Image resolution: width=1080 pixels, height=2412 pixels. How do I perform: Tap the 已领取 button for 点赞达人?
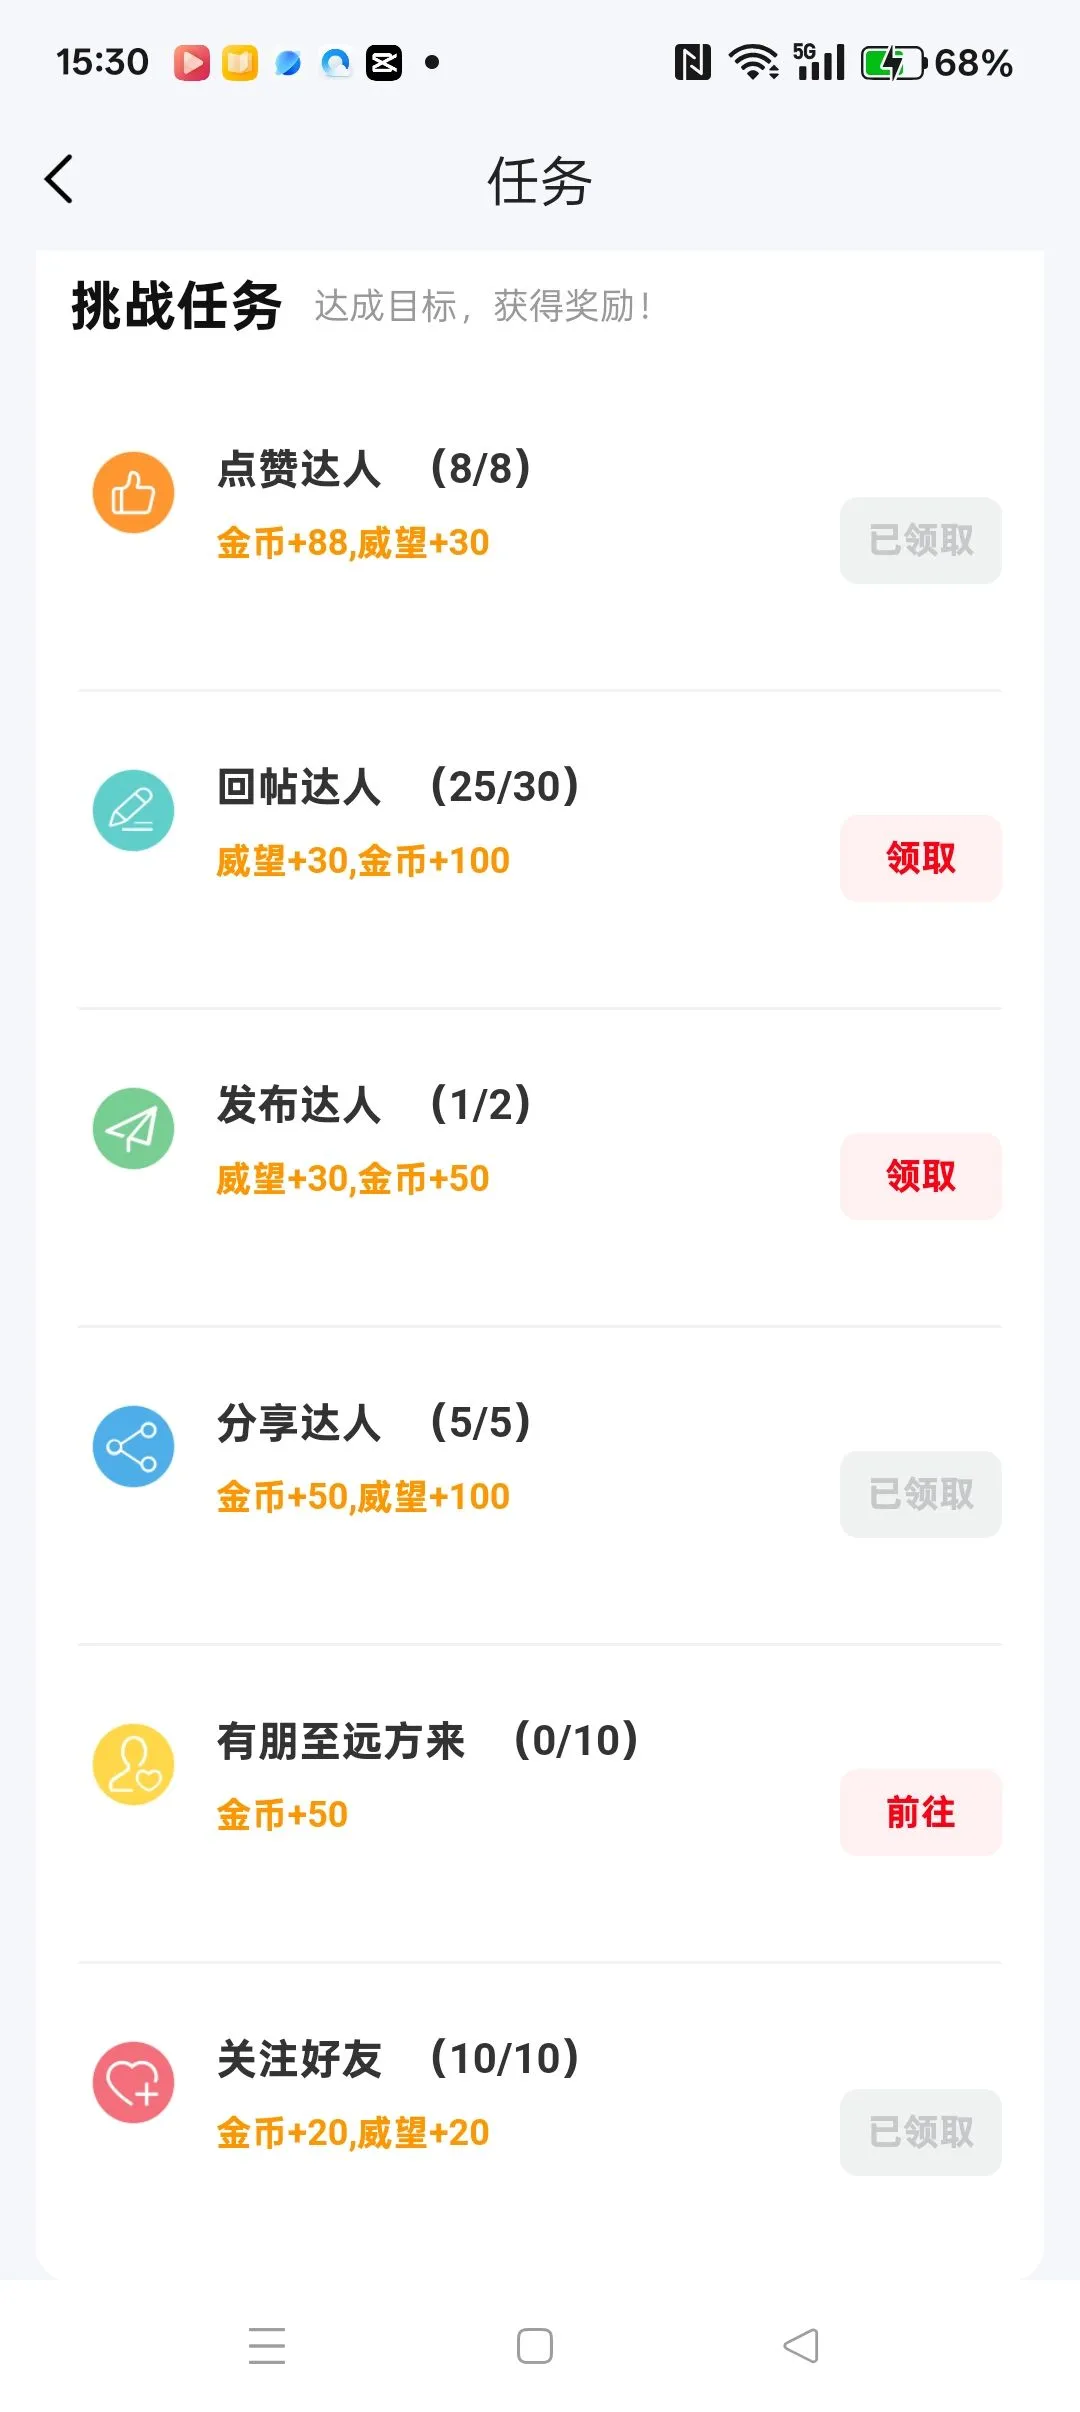coord(920,540)
